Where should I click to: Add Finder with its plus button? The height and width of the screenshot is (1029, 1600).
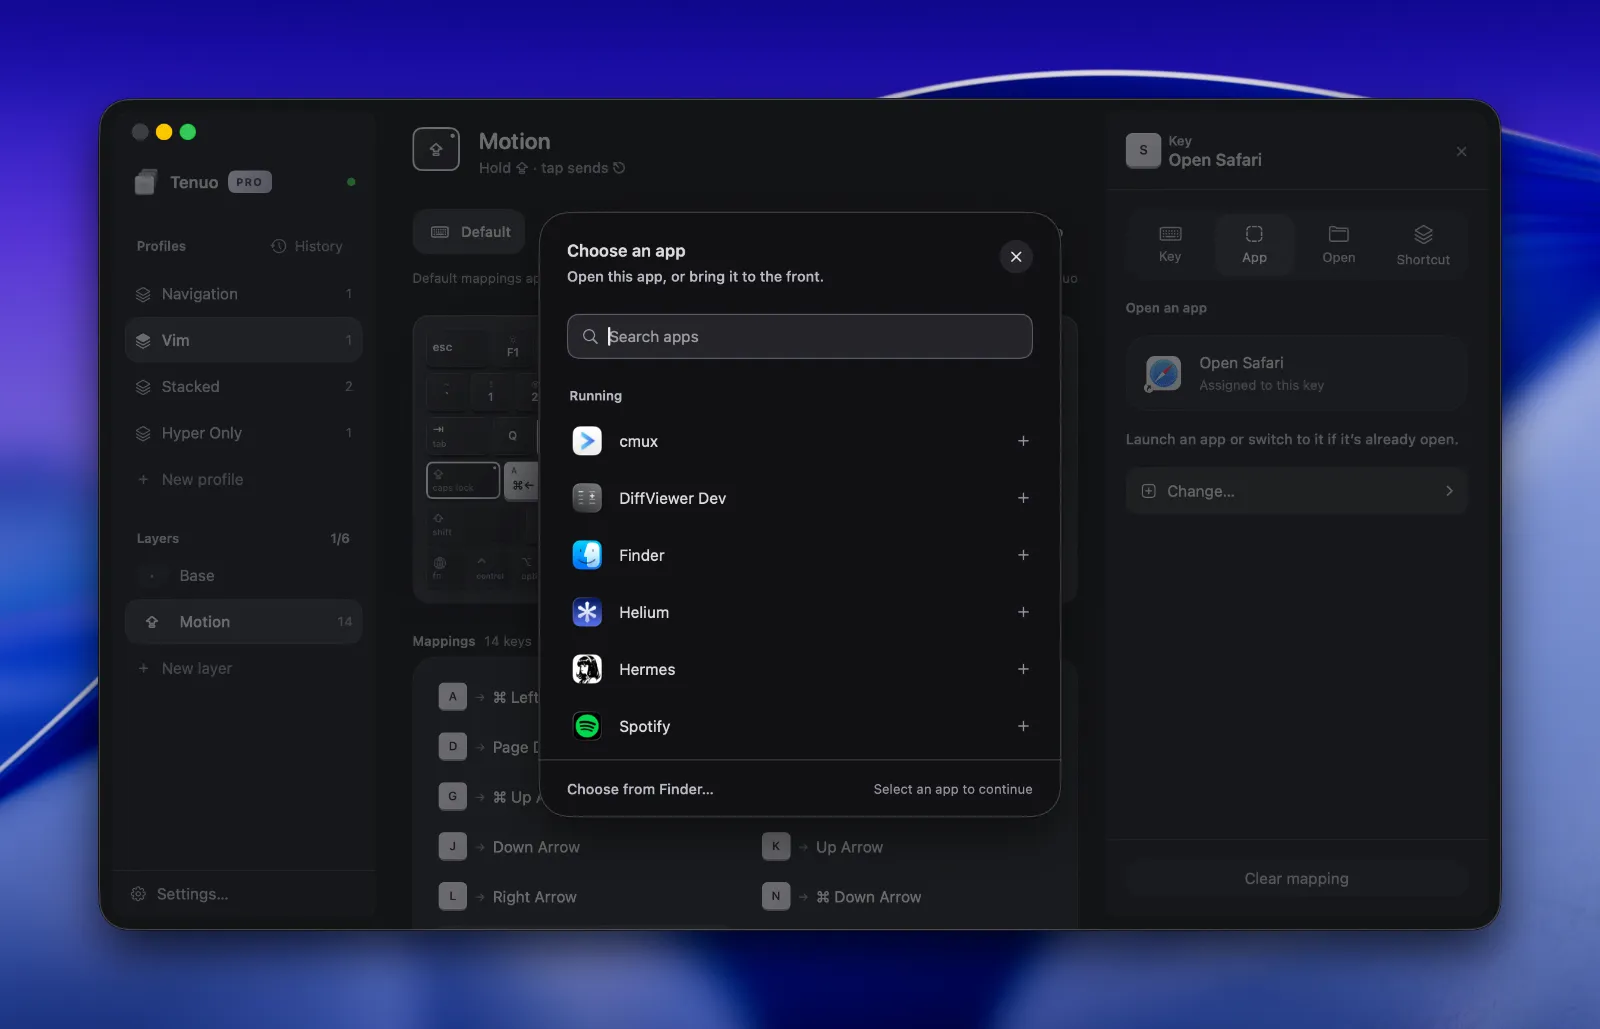tap(1023, 555)
